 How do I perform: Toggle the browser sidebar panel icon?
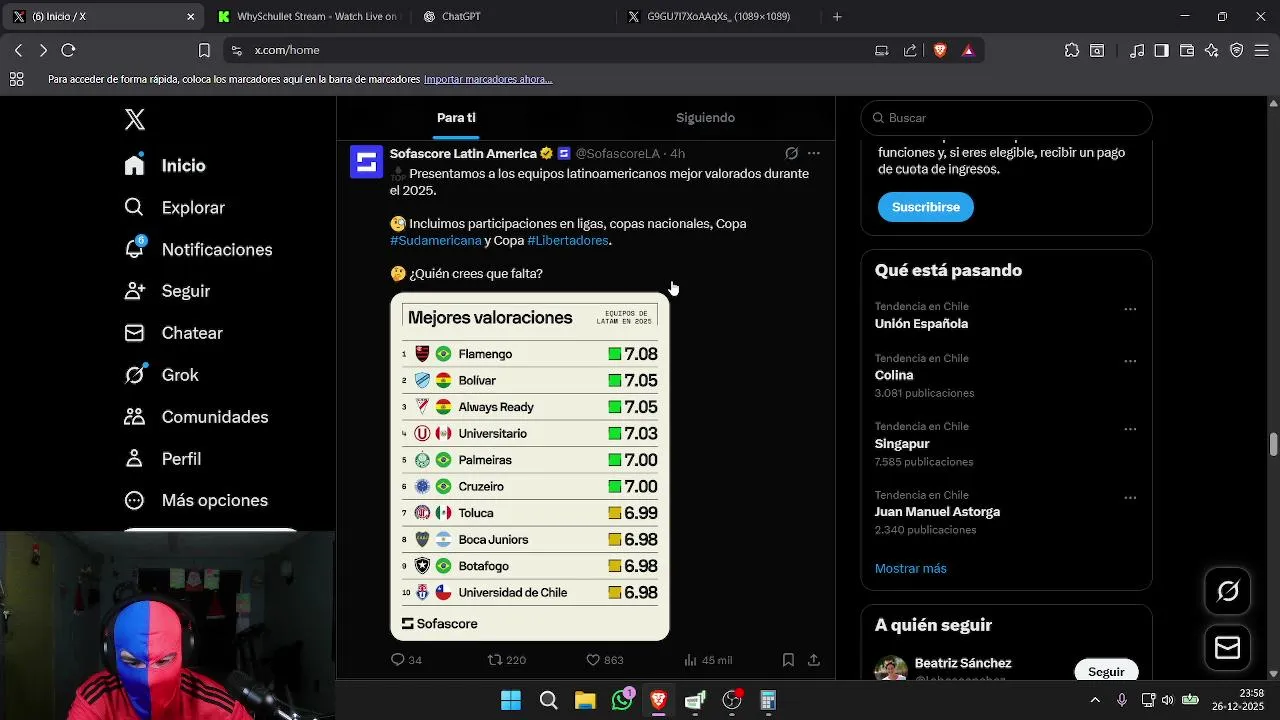[x=1162, y=50]
